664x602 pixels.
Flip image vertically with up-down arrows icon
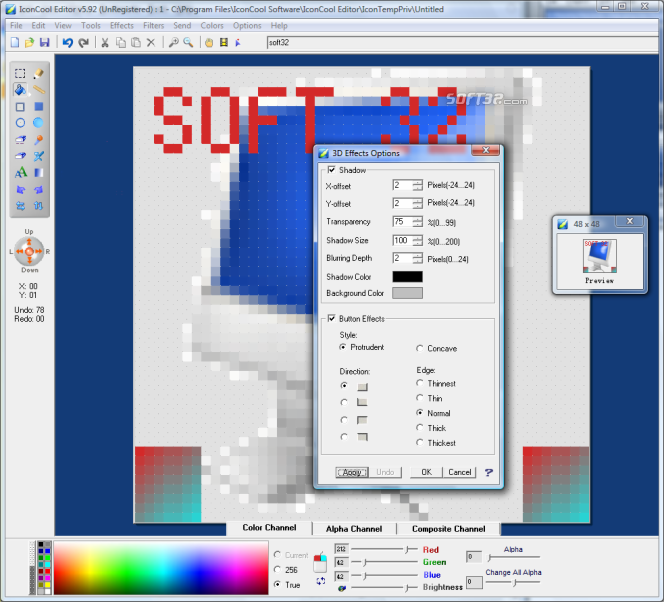pos(38,206)
